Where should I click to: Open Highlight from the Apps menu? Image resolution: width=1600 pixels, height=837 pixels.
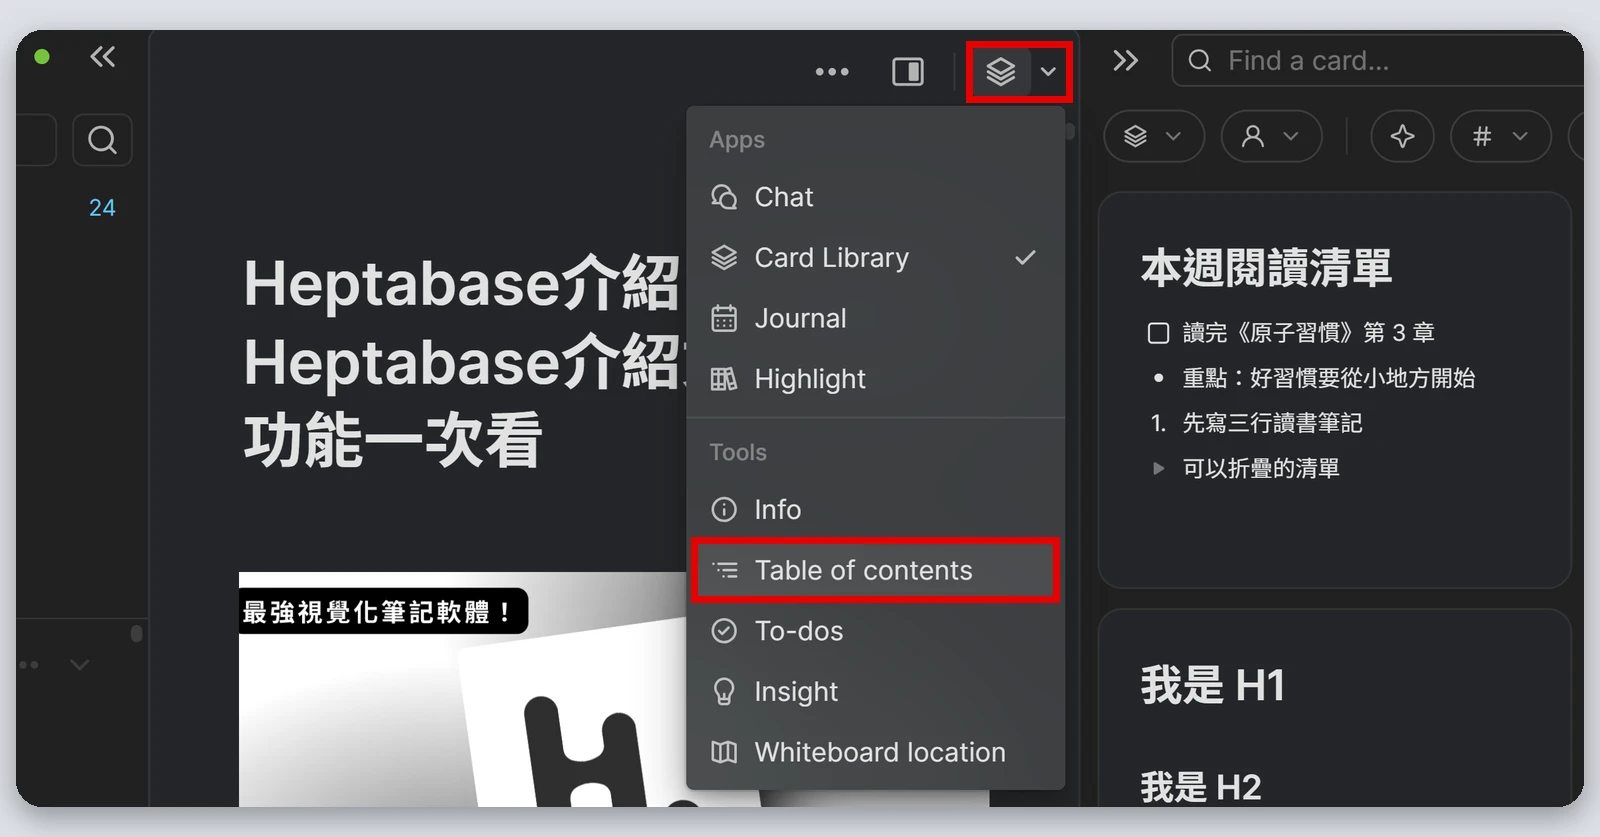pyautogui.click(x=875, y=379)
